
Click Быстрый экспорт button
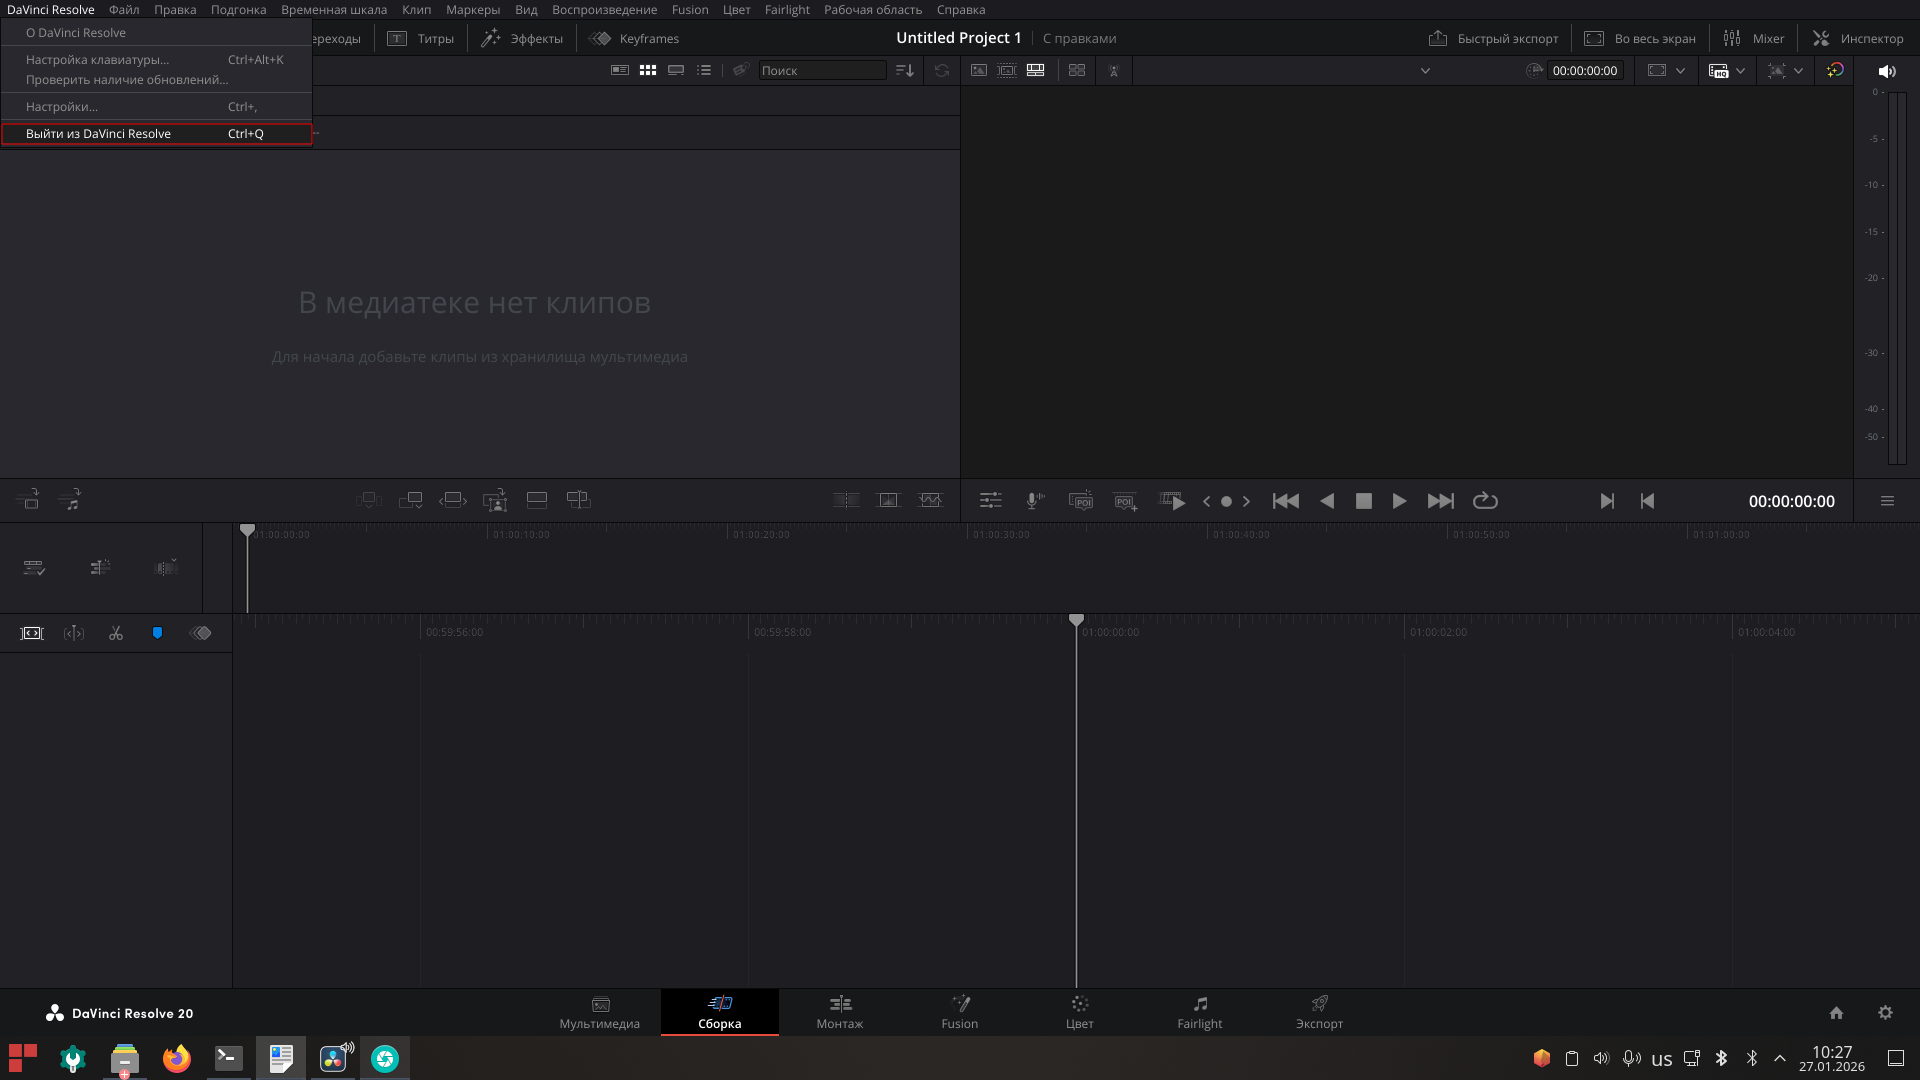(x=1493, y=38)
